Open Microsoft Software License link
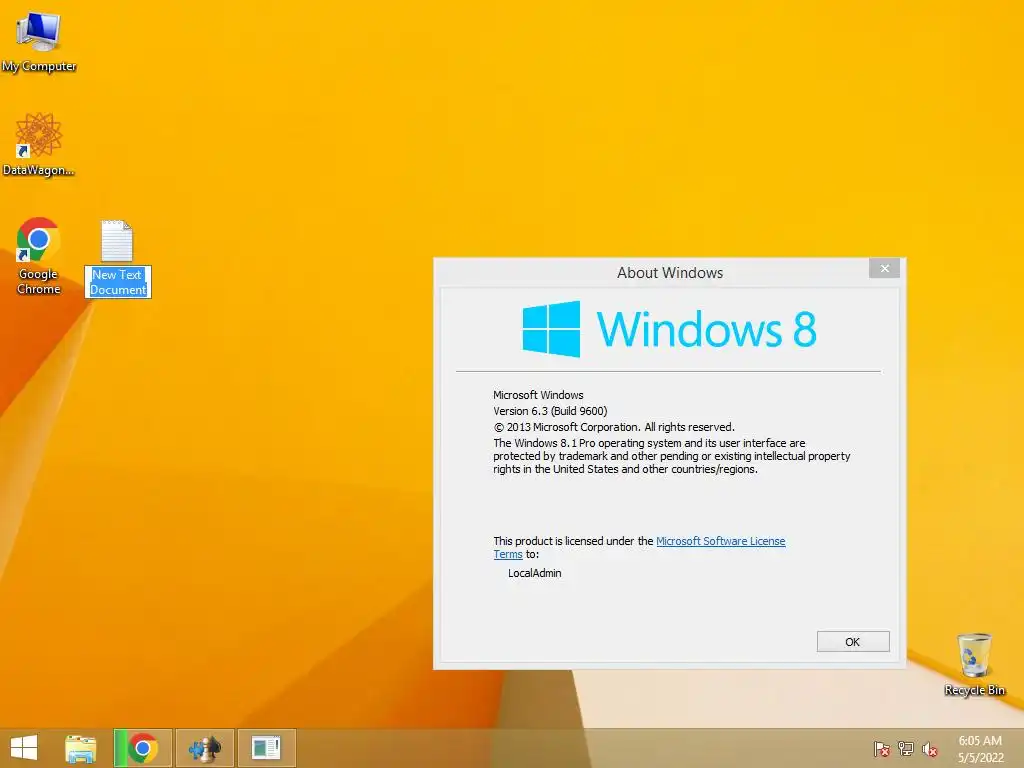The width and height of the screenshot is (1024, 768). (x=720, y=541)
